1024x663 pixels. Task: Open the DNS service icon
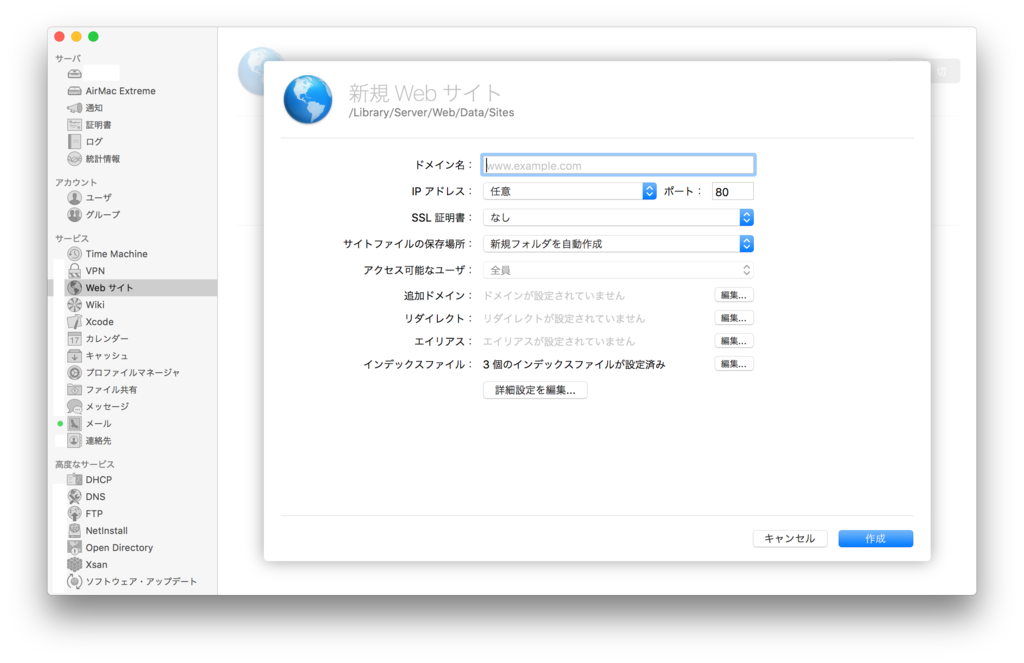pos(74,496)
